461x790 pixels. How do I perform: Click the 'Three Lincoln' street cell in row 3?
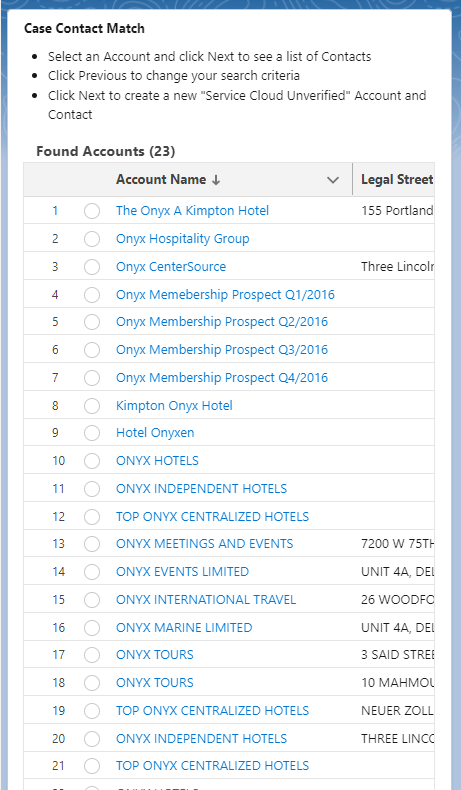(x=397, y=267)
